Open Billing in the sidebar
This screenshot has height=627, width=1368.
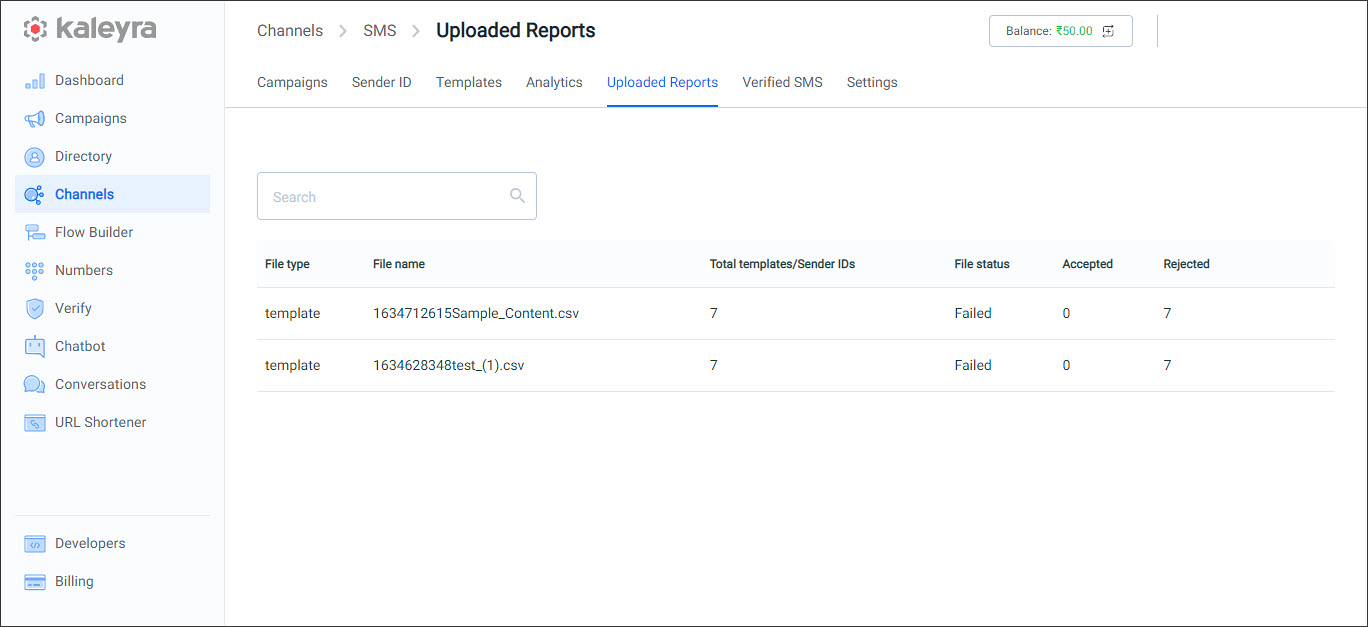tap(112, 581)
